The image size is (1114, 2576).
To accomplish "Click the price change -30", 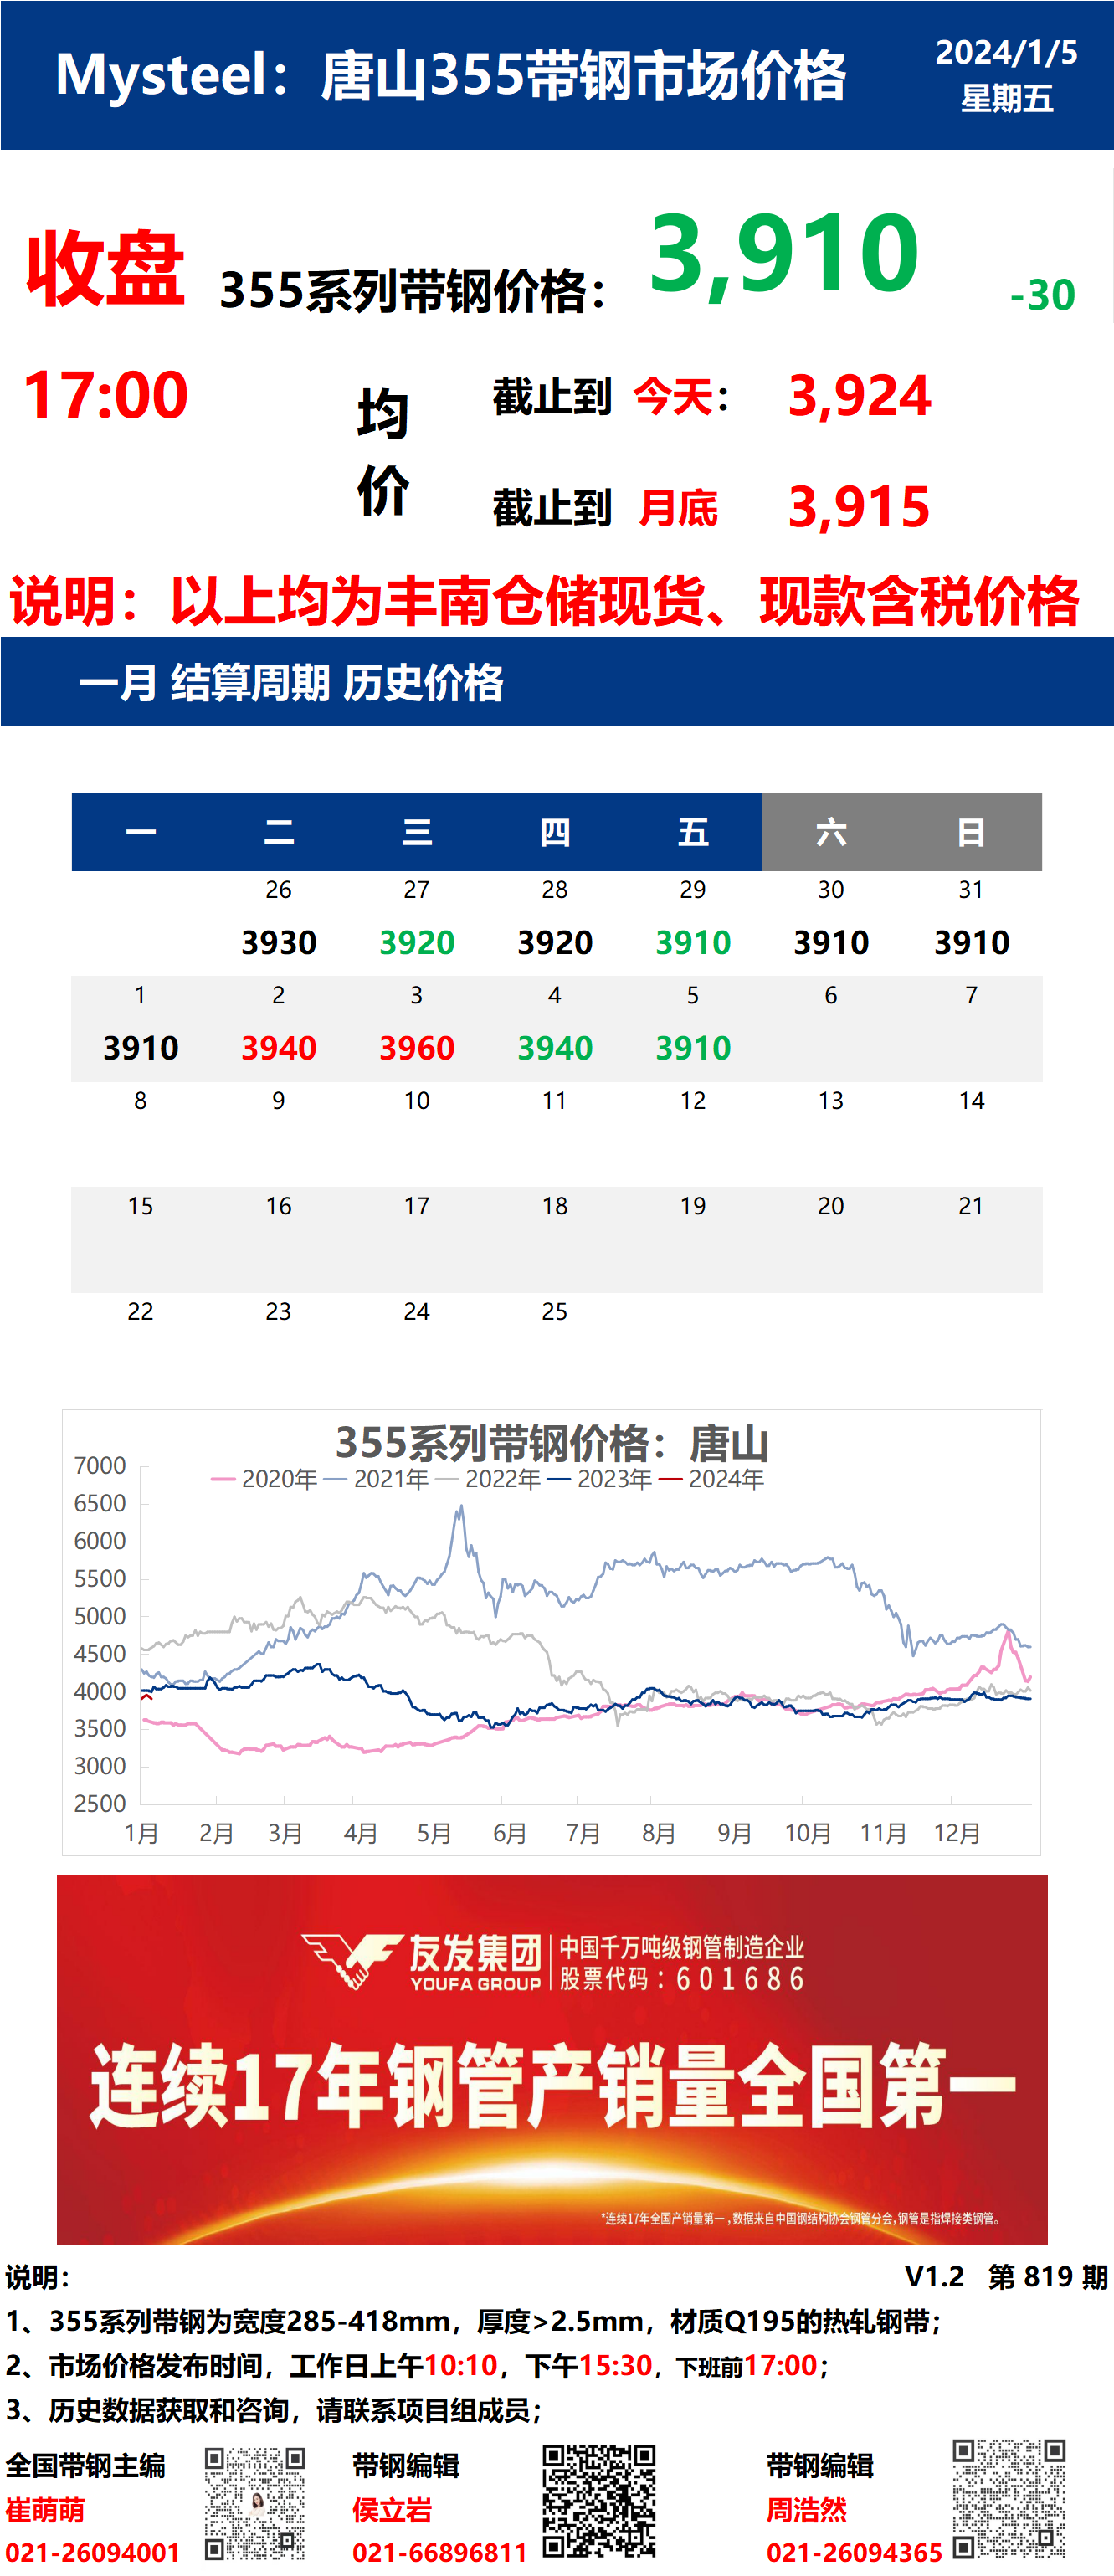I will tap(1043, 295).
